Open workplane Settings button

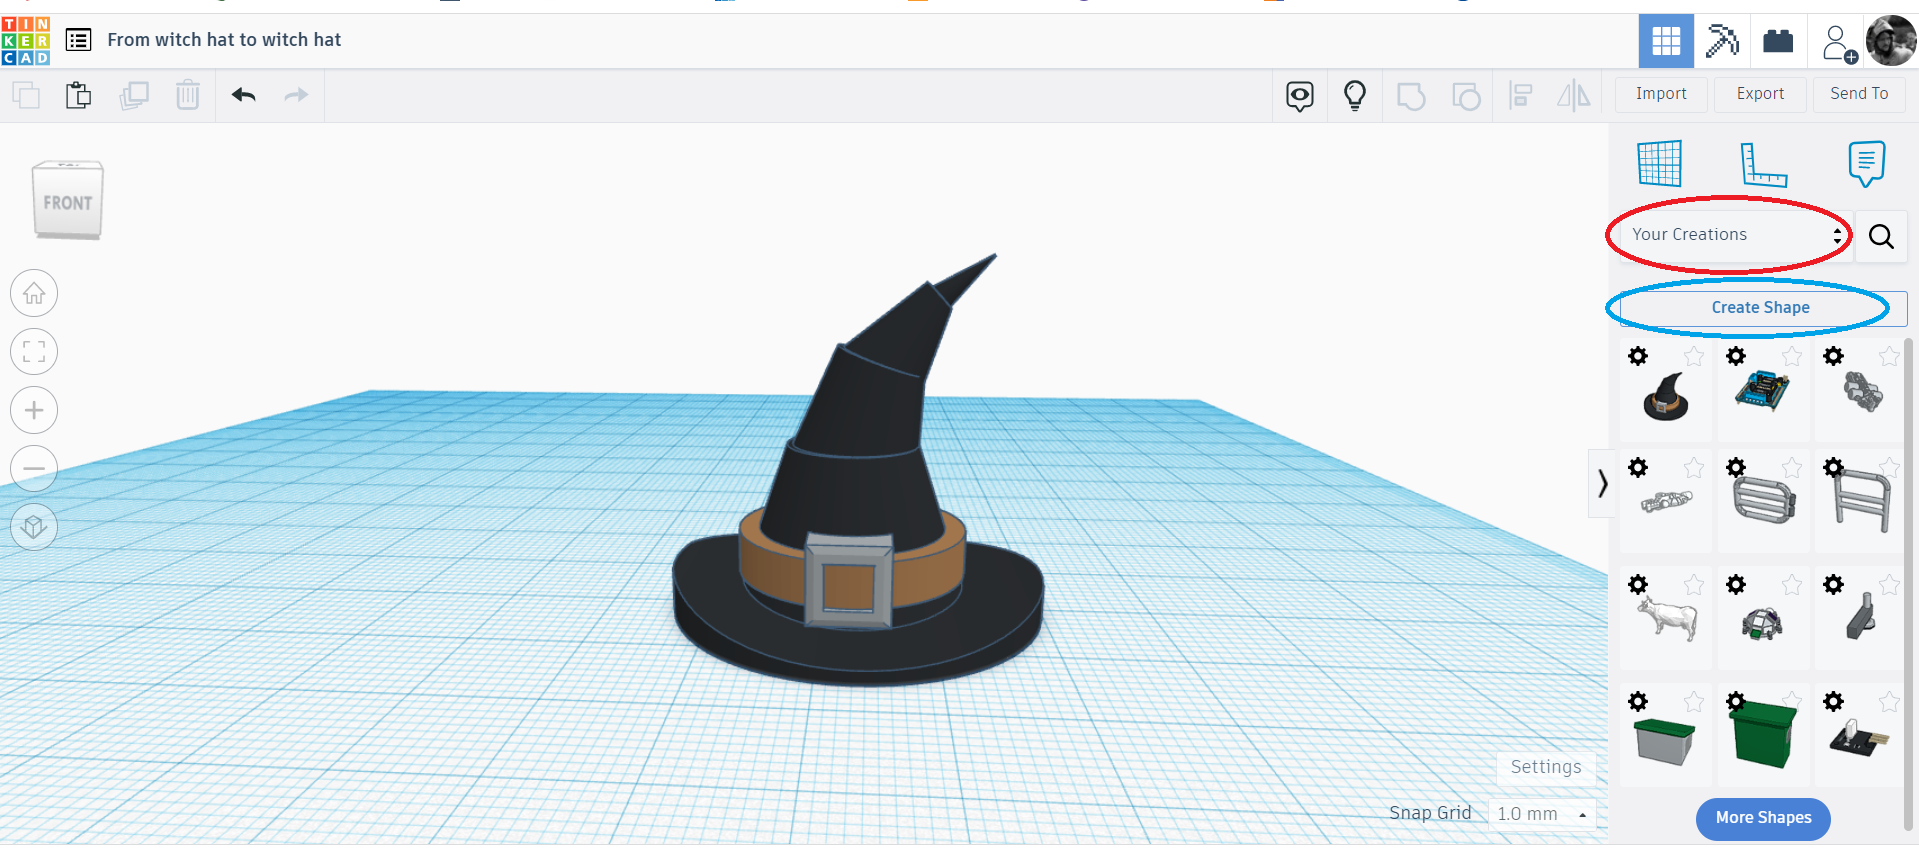tap(1546, 767)
